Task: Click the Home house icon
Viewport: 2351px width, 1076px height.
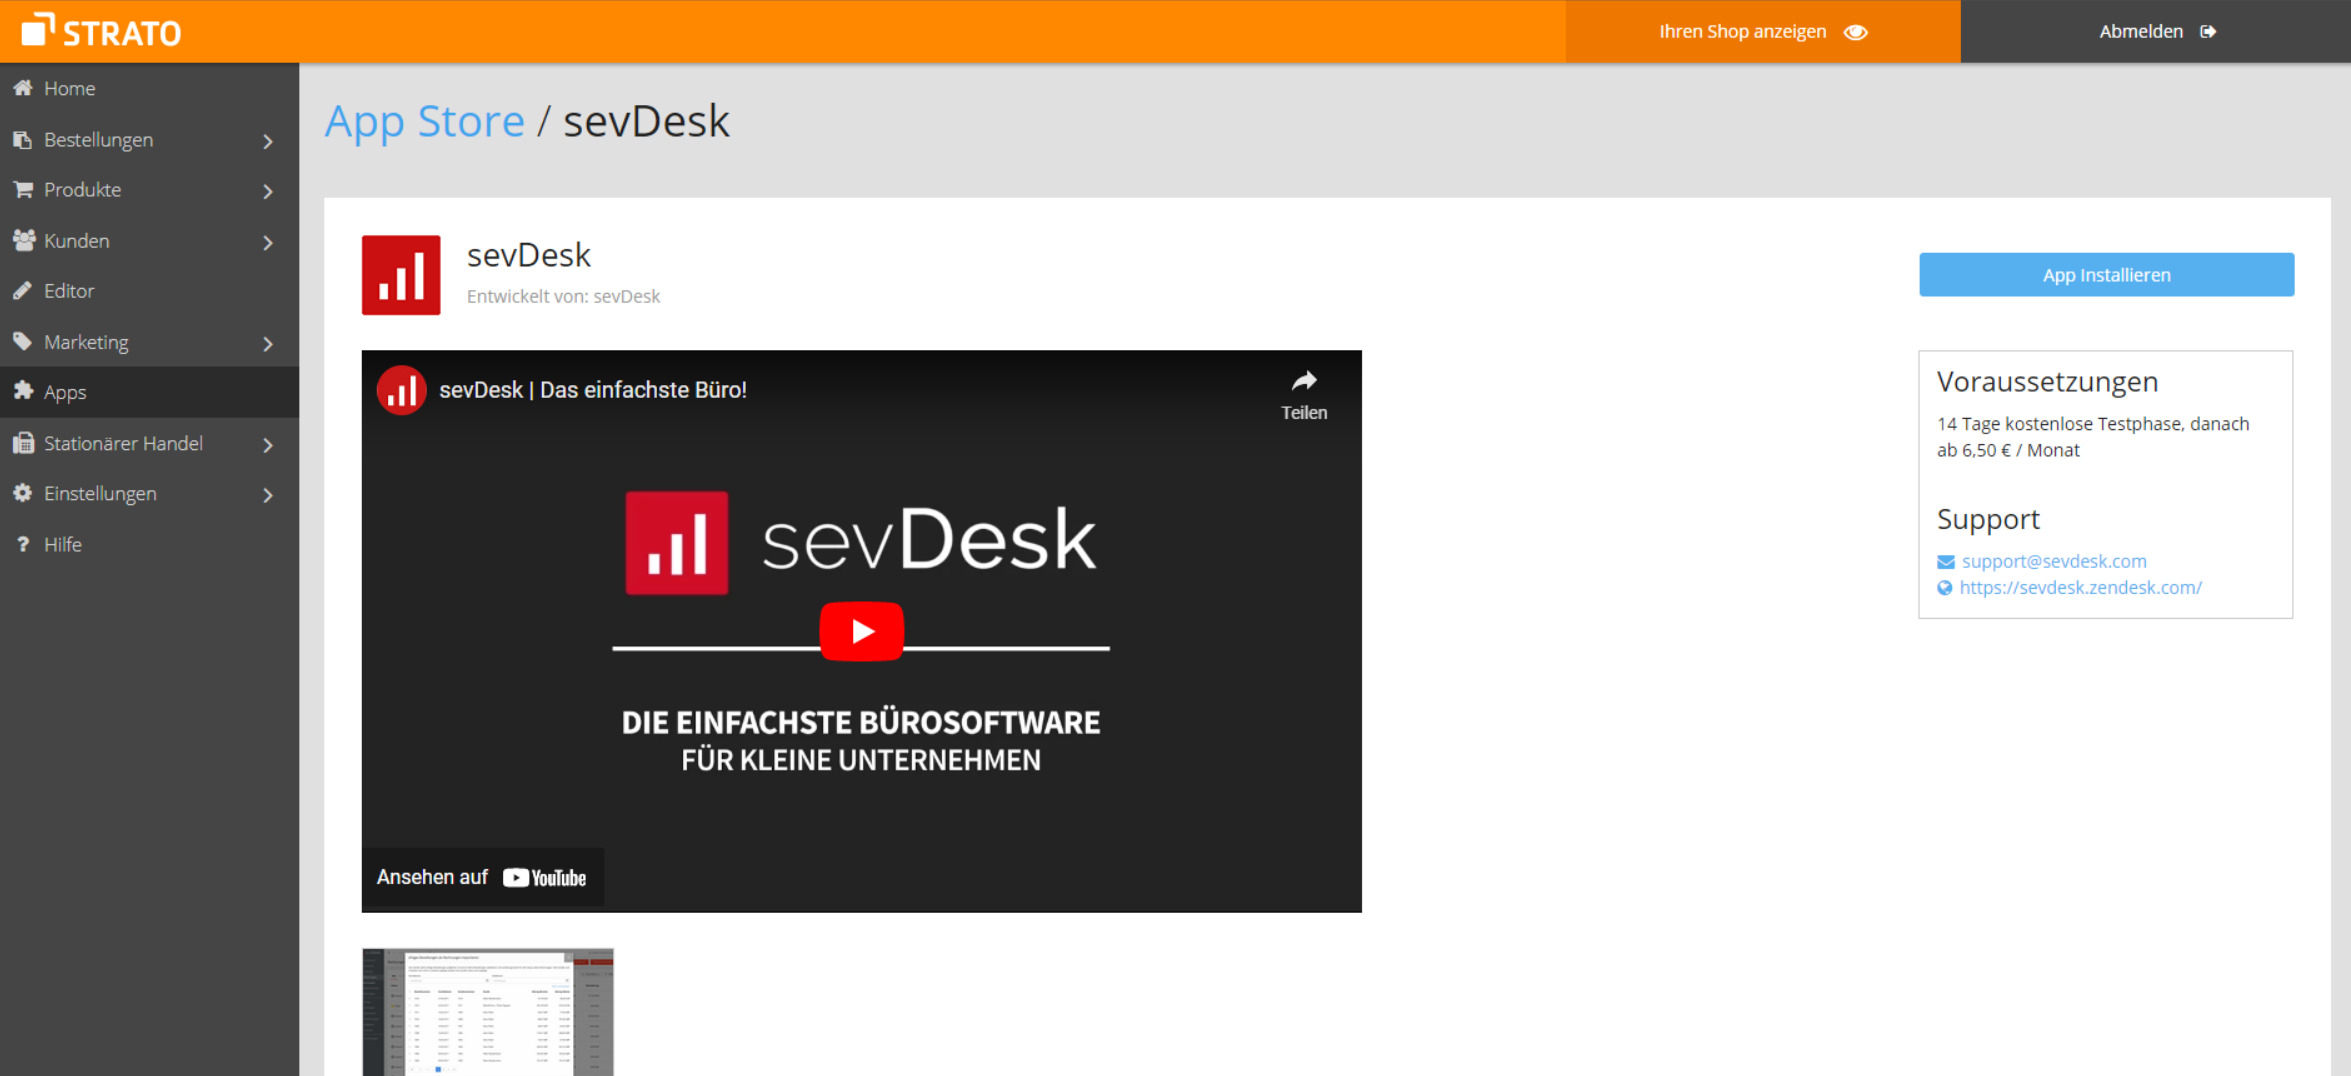Action: pyautogui.click(x=23, y=88)
